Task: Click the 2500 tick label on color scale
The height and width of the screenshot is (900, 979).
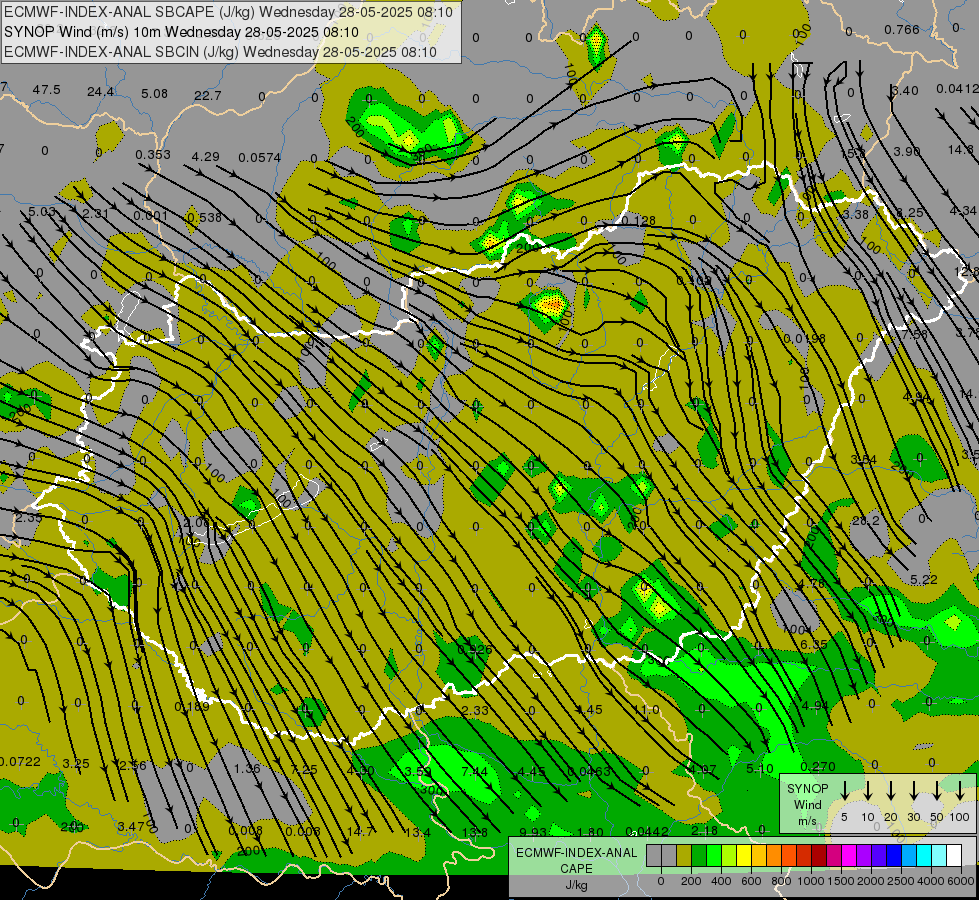Action: 901,881
